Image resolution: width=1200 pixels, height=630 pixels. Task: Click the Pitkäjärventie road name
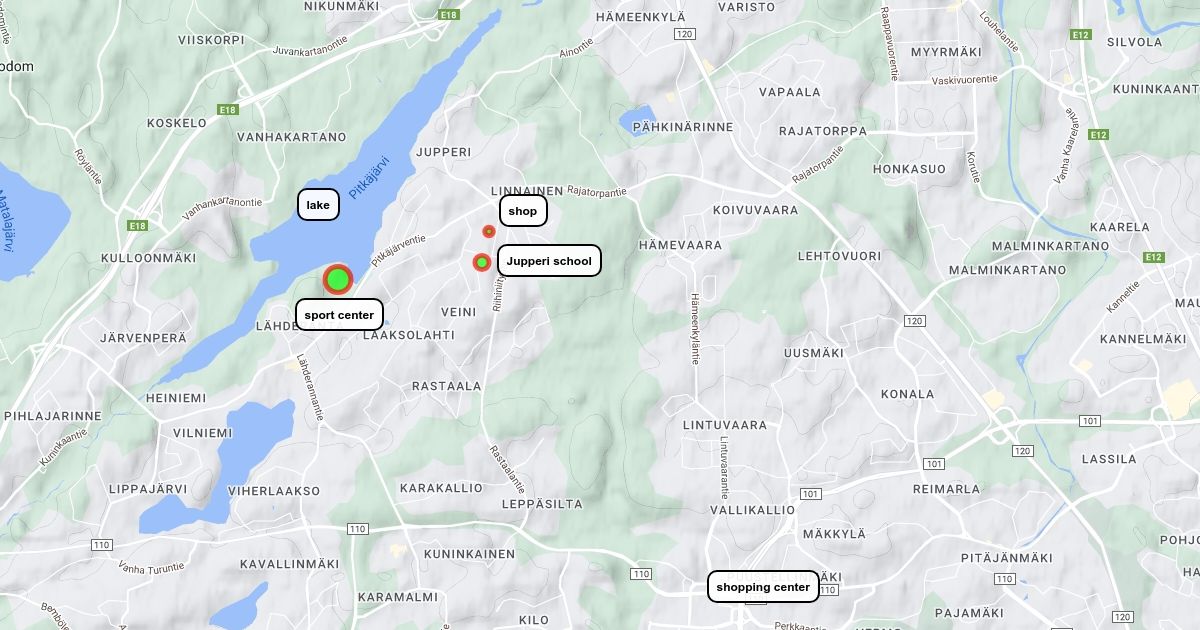coord(398,251)
